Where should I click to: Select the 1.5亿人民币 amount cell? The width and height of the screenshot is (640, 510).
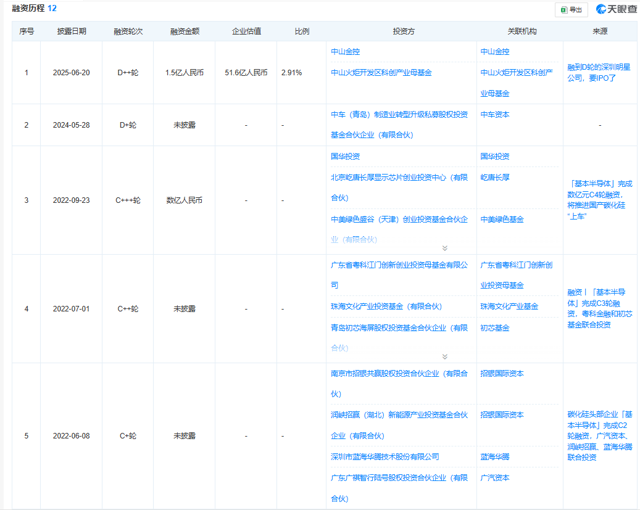(184, 73)
